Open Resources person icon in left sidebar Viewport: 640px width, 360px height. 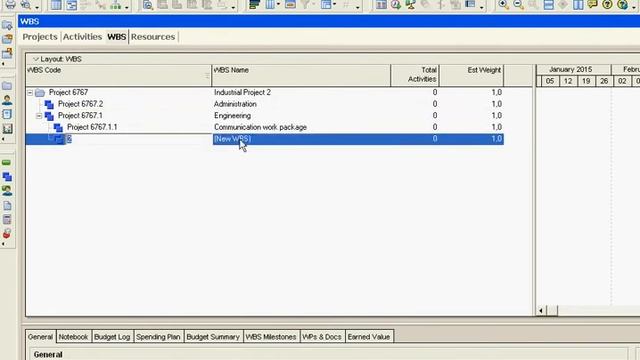[7, 100]
